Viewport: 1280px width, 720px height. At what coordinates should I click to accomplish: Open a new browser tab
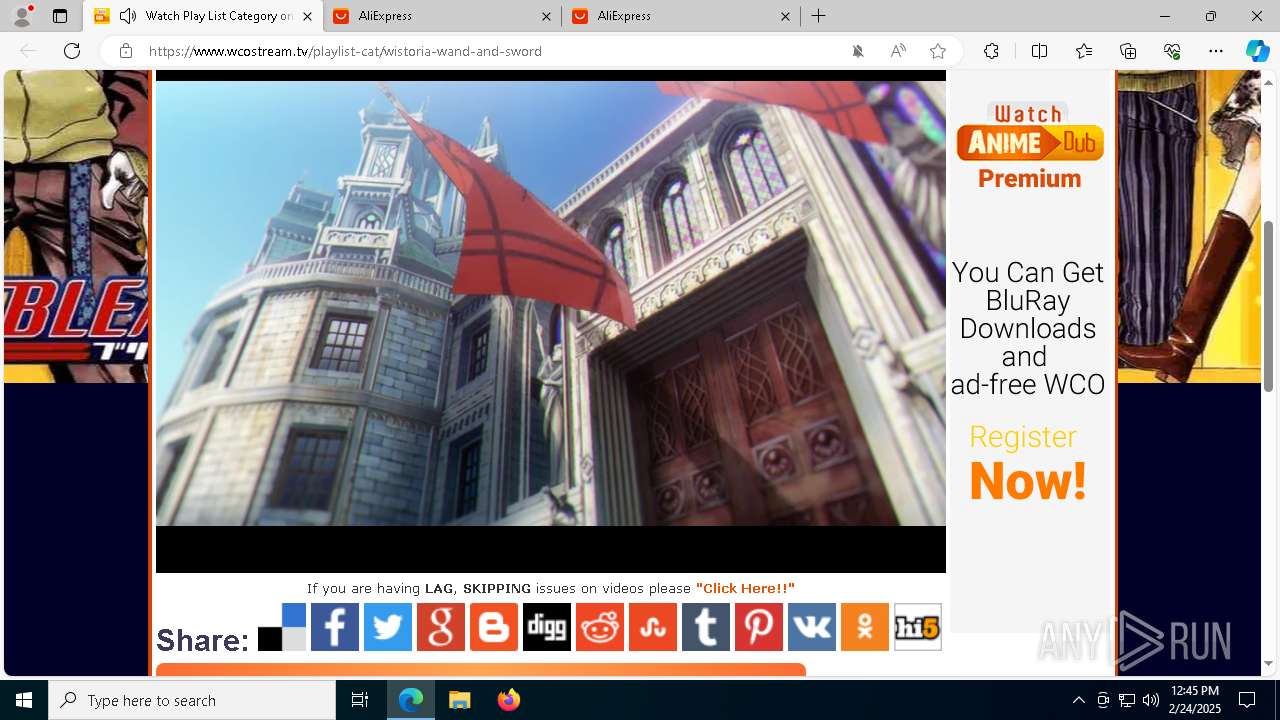point(819,16)
